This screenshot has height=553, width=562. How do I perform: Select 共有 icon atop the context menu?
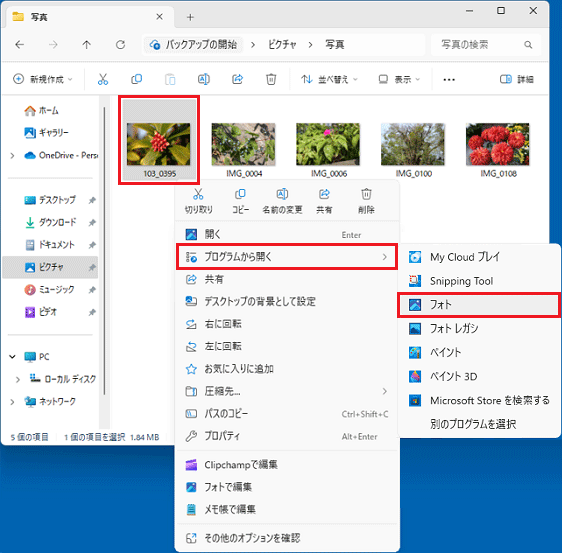(x=324, y=201)
